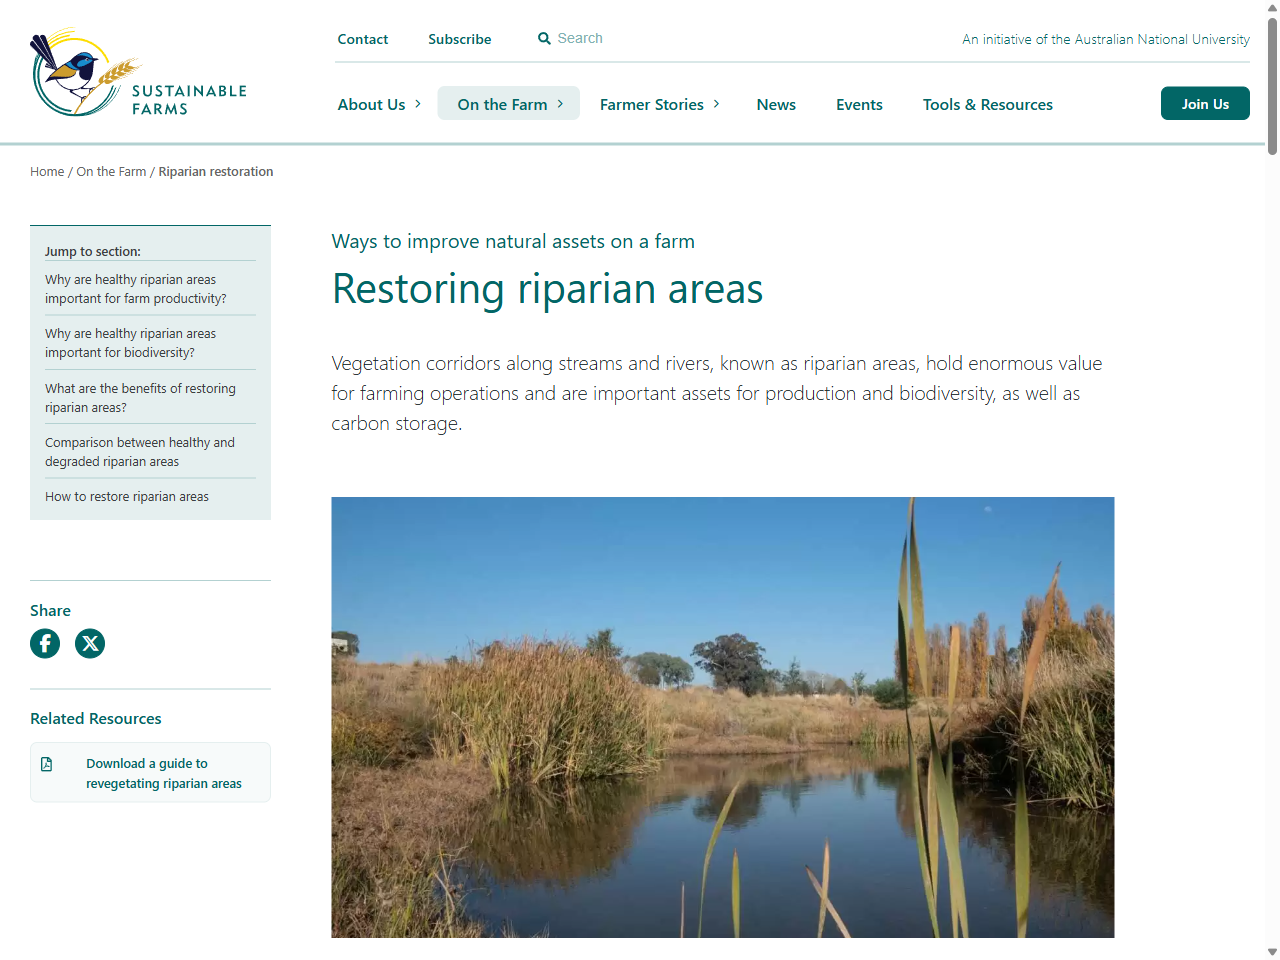Open the Contact link

(362, 39)
